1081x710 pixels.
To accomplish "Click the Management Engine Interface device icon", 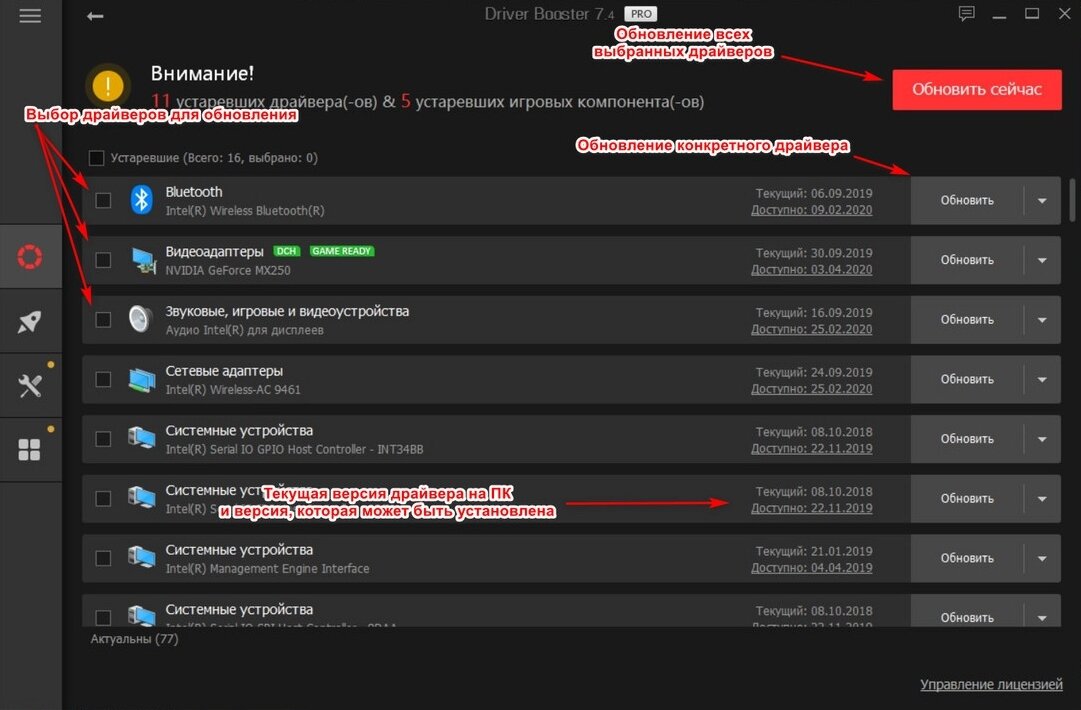I will pos(142,558).
